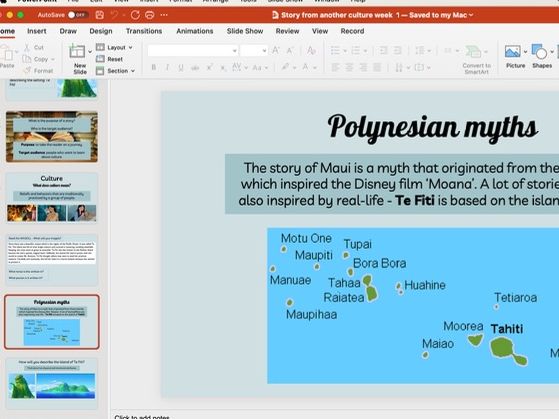Expand the Copy dropdown arrow
The image size is (559, 419).
53,60
